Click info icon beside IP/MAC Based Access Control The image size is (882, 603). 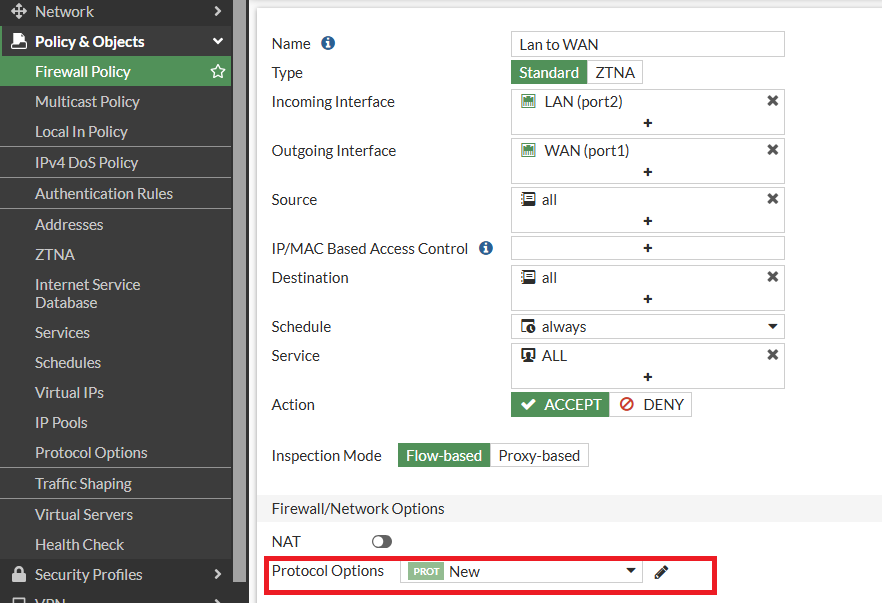point(486,248)
